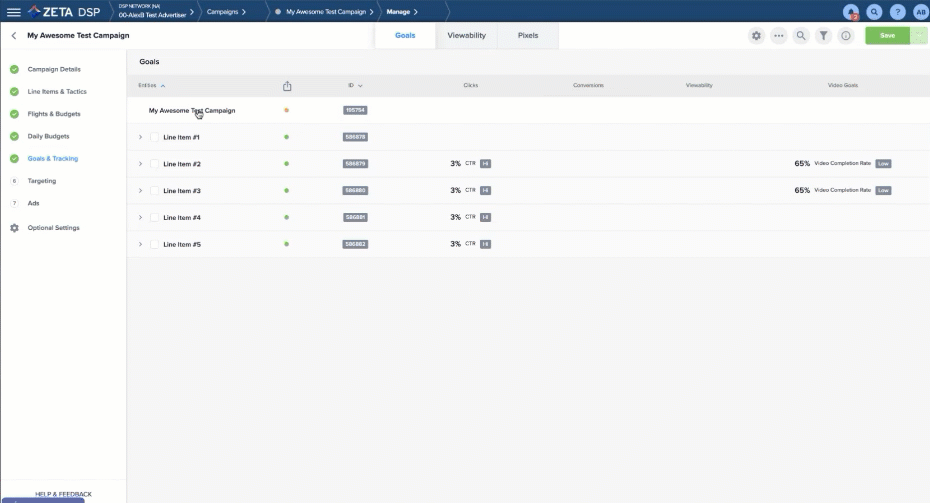930x503 pixels.
Task: Select the Line Item #3 checkbox
Action: [155, 190]
